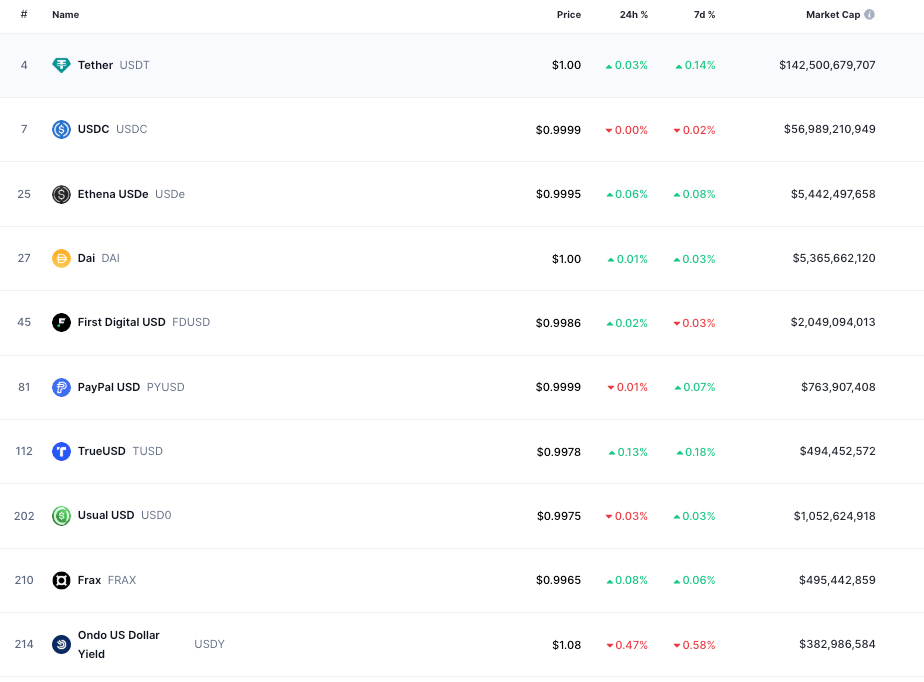Click the Usual USD logo icon
This screenshot has width=924, height=682.
pyautogui.click(x=61, y=516)
